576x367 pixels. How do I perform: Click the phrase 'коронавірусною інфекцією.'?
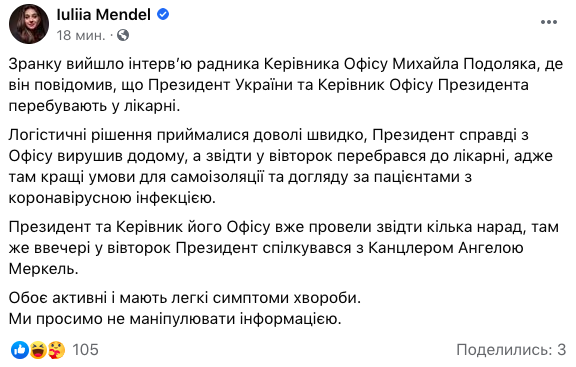pos(112,198)
